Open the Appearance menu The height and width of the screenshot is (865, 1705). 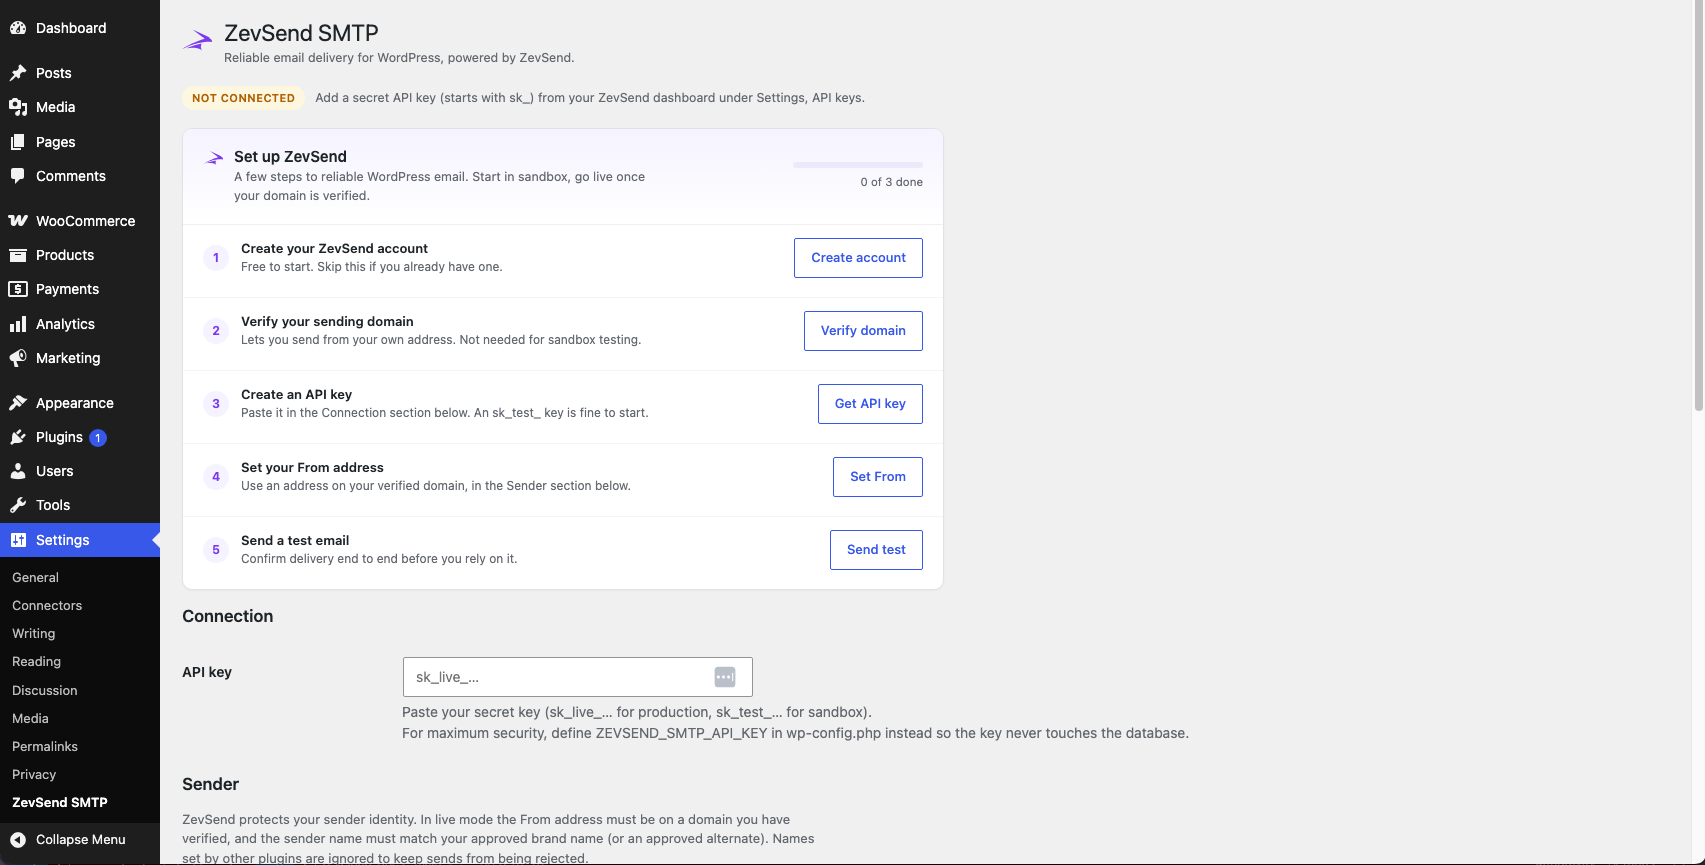pyautogui.click(x=80, y=403)
